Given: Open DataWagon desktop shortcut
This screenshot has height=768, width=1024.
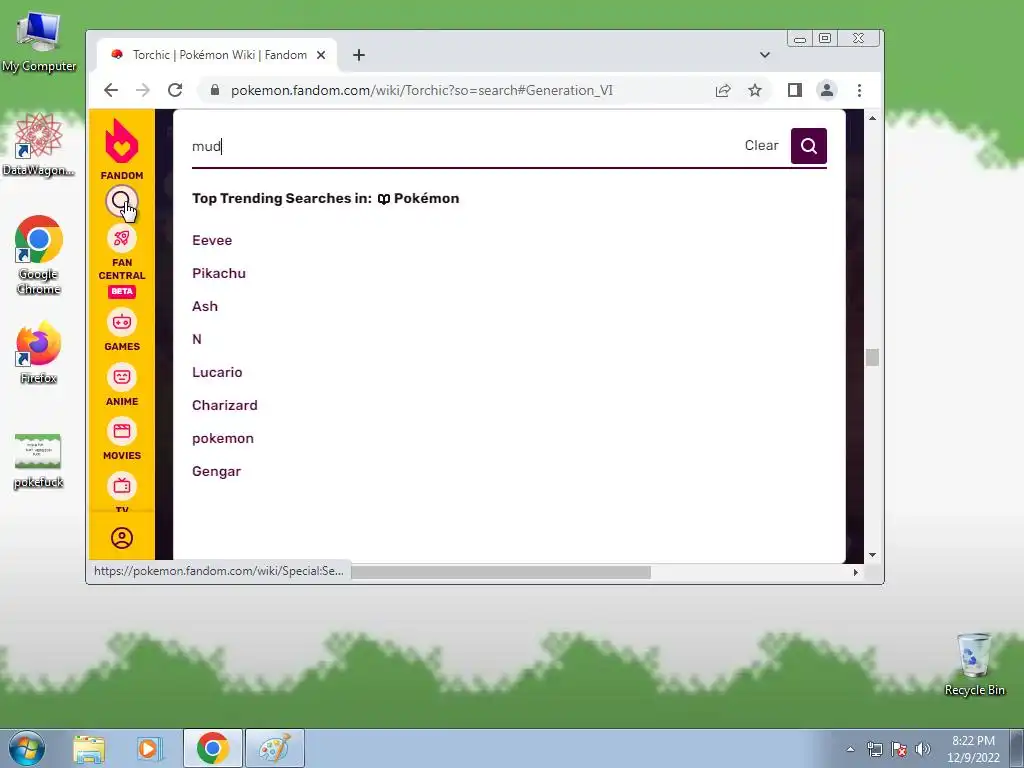Looking at the screenshot, I should [39, 145].
